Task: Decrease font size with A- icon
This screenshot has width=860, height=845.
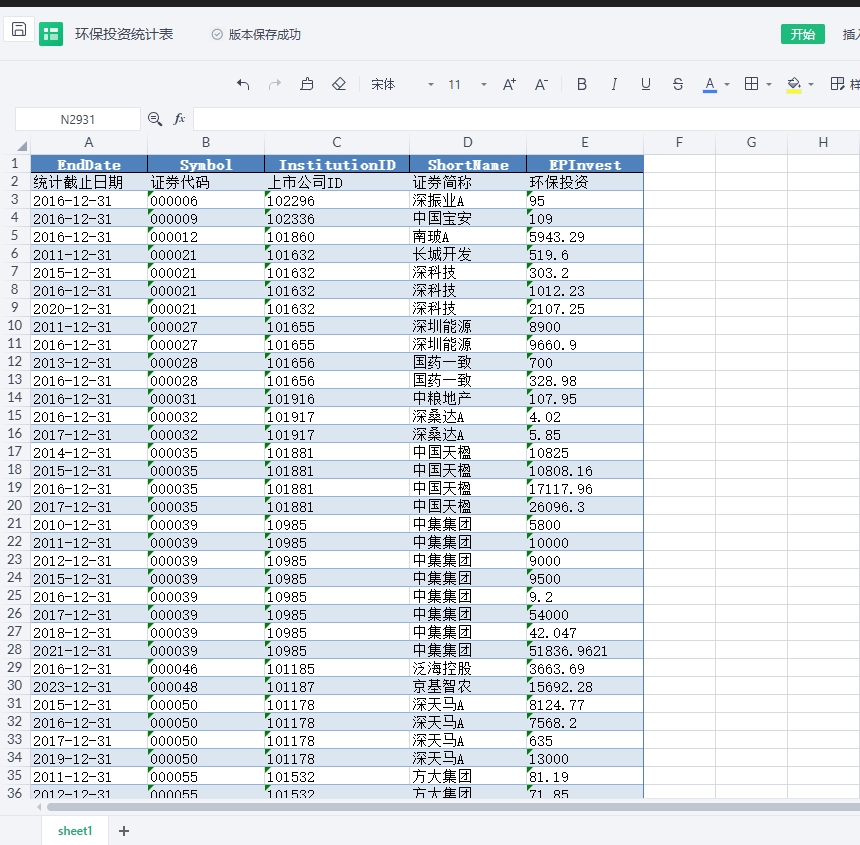Action: pos(541,85)
